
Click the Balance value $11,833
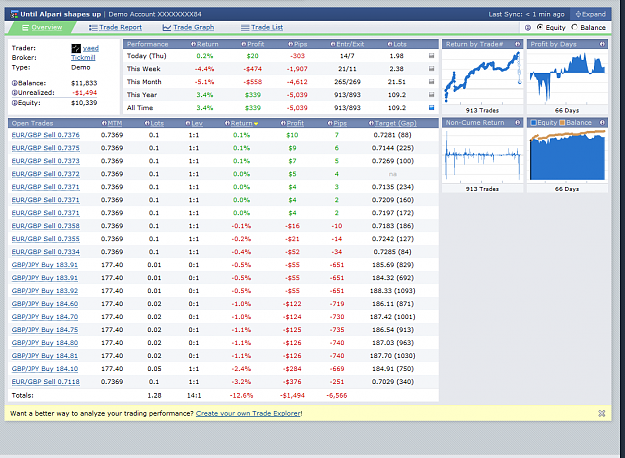coord(84,83)
